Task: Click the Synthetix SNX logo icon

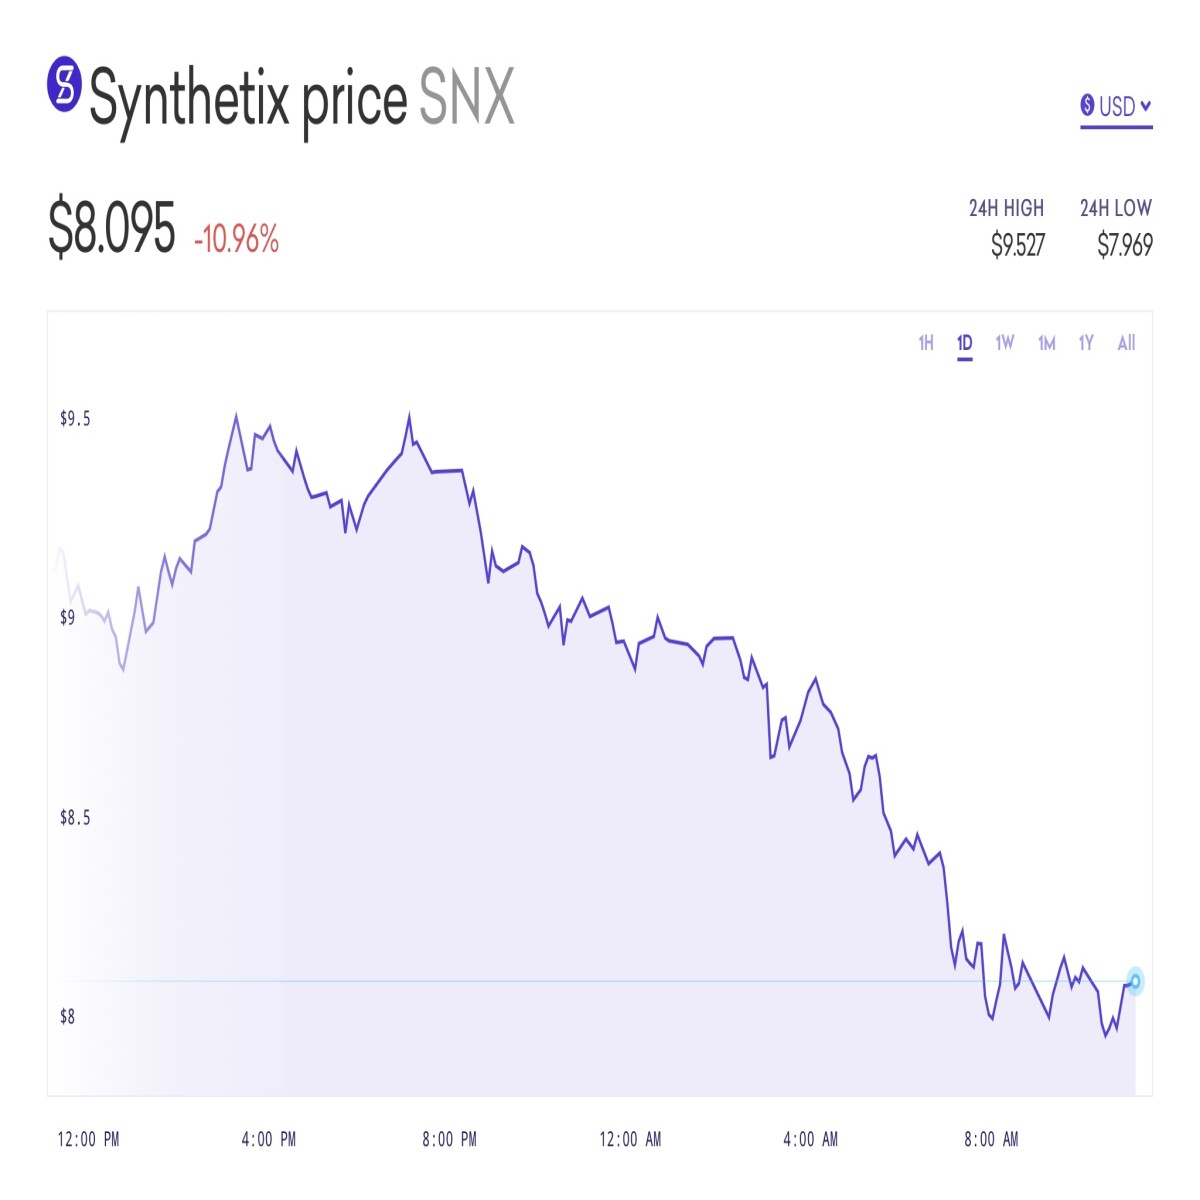Action: pyautogui.click(x=64, y=83)
